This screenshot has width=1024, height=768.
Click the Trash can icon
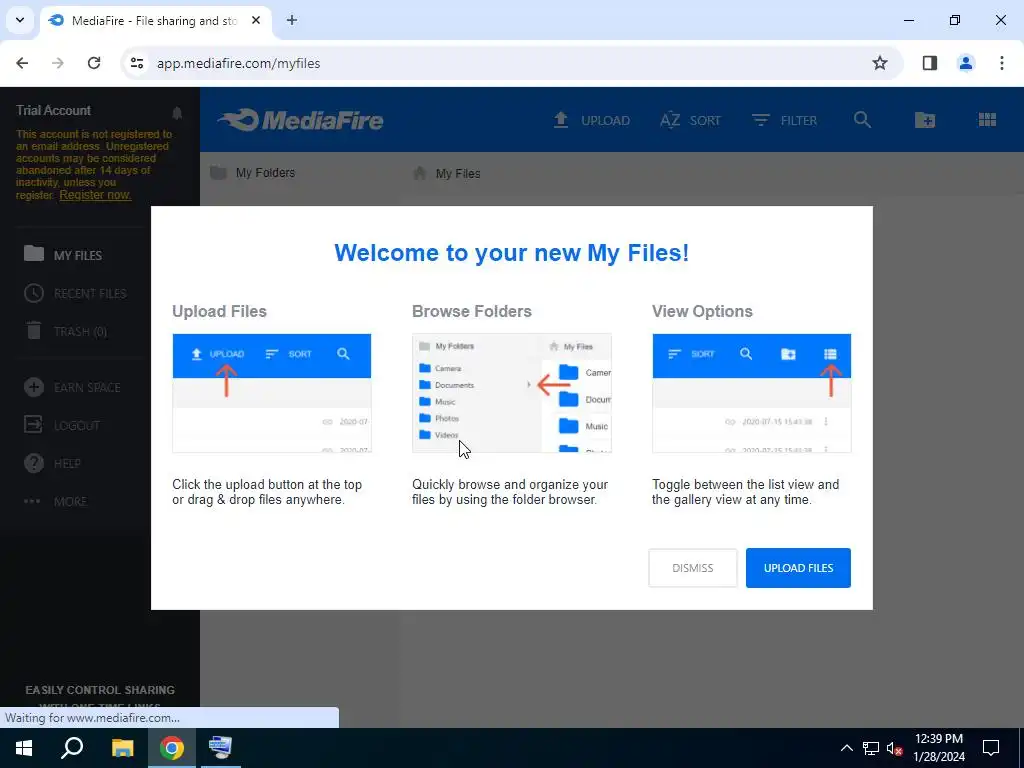34,330
